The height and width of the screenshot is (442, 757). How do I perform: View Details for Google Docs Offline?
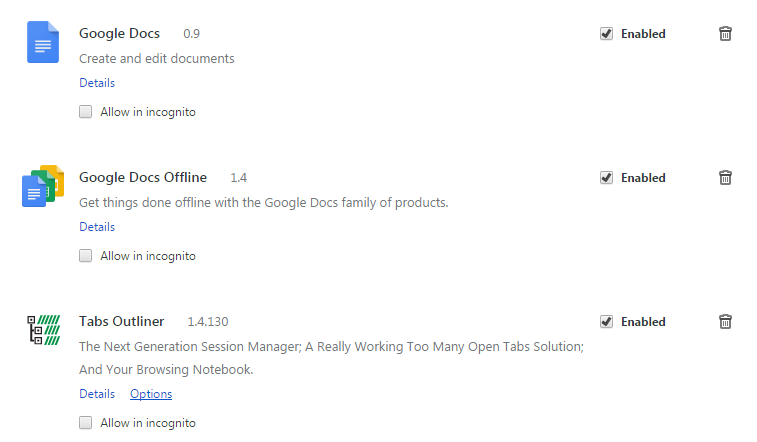[97, 227]
